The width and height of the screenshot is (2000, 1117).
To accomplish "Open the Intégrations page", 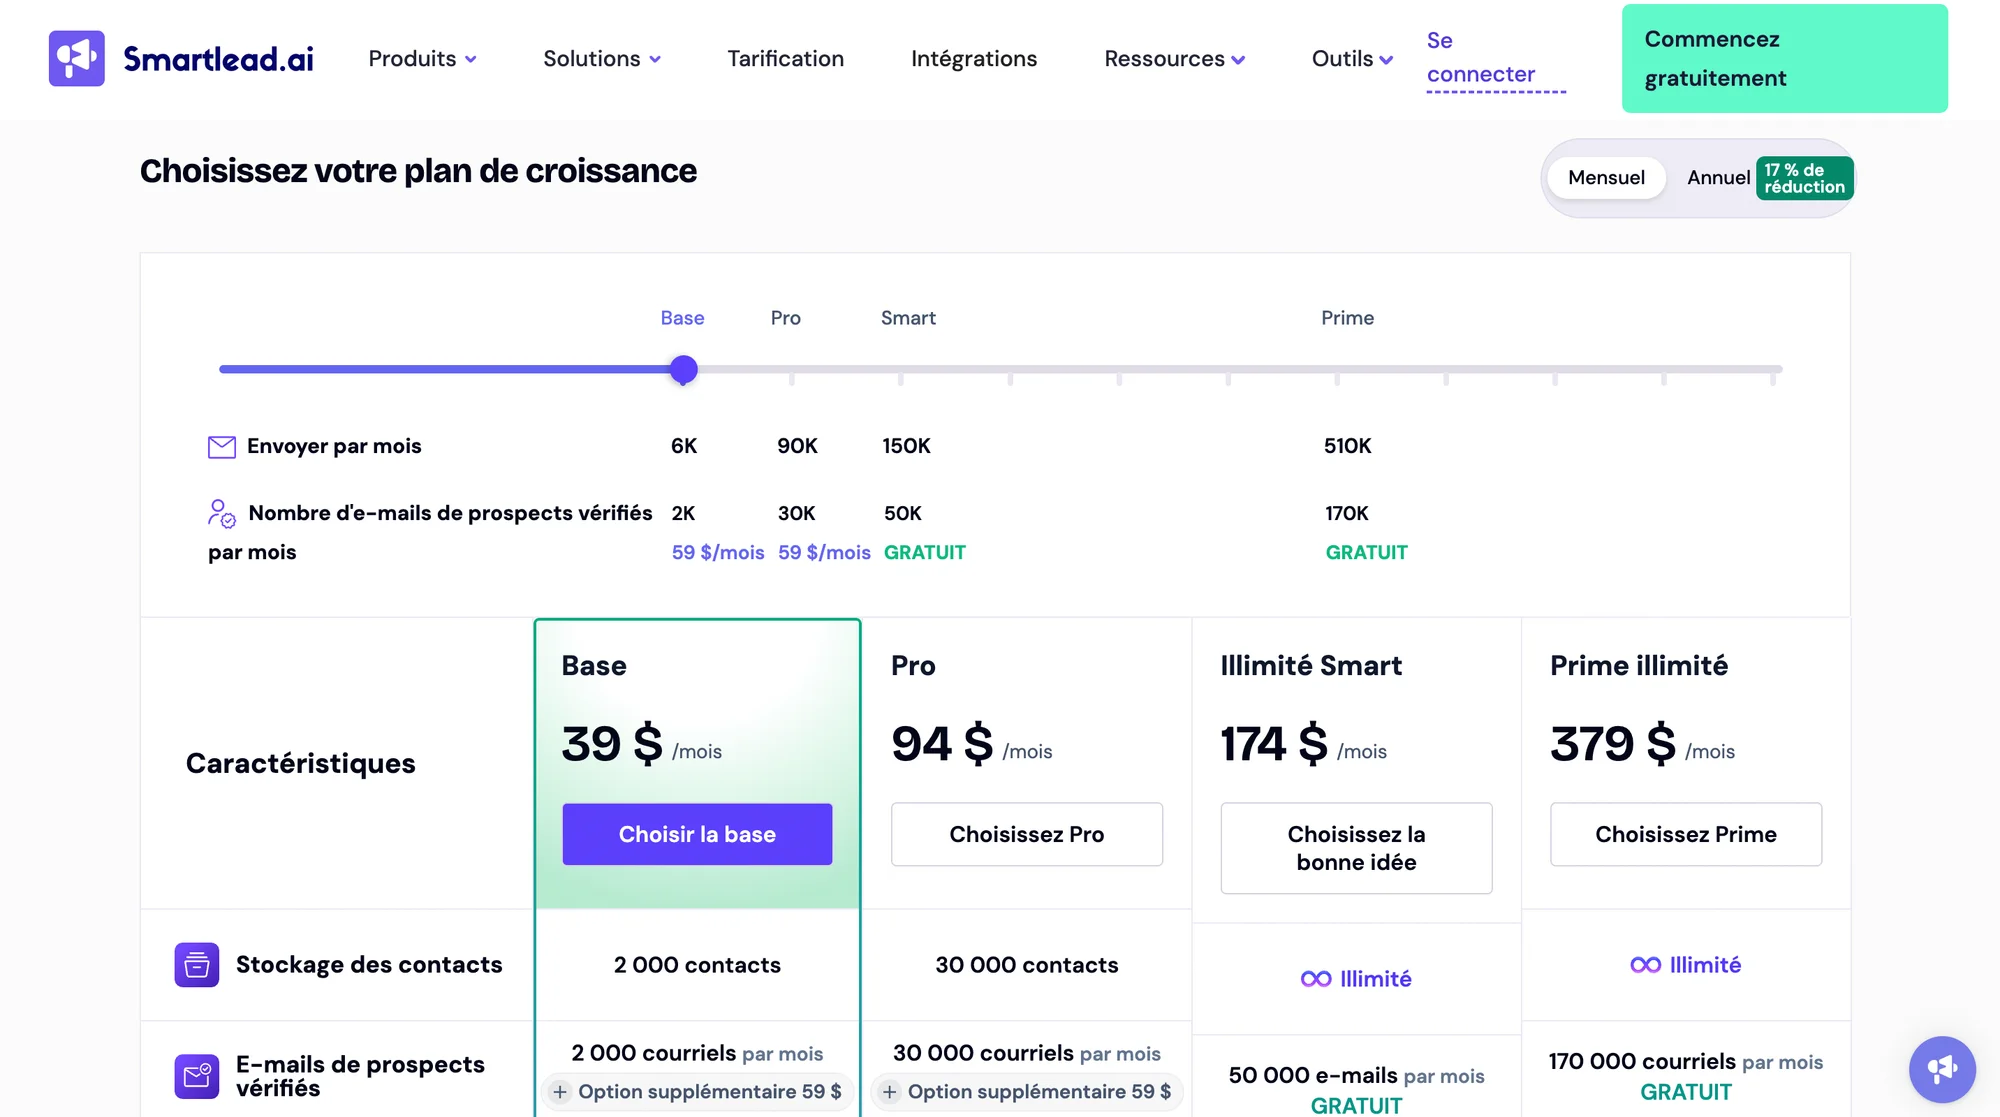I will [974, 59].
